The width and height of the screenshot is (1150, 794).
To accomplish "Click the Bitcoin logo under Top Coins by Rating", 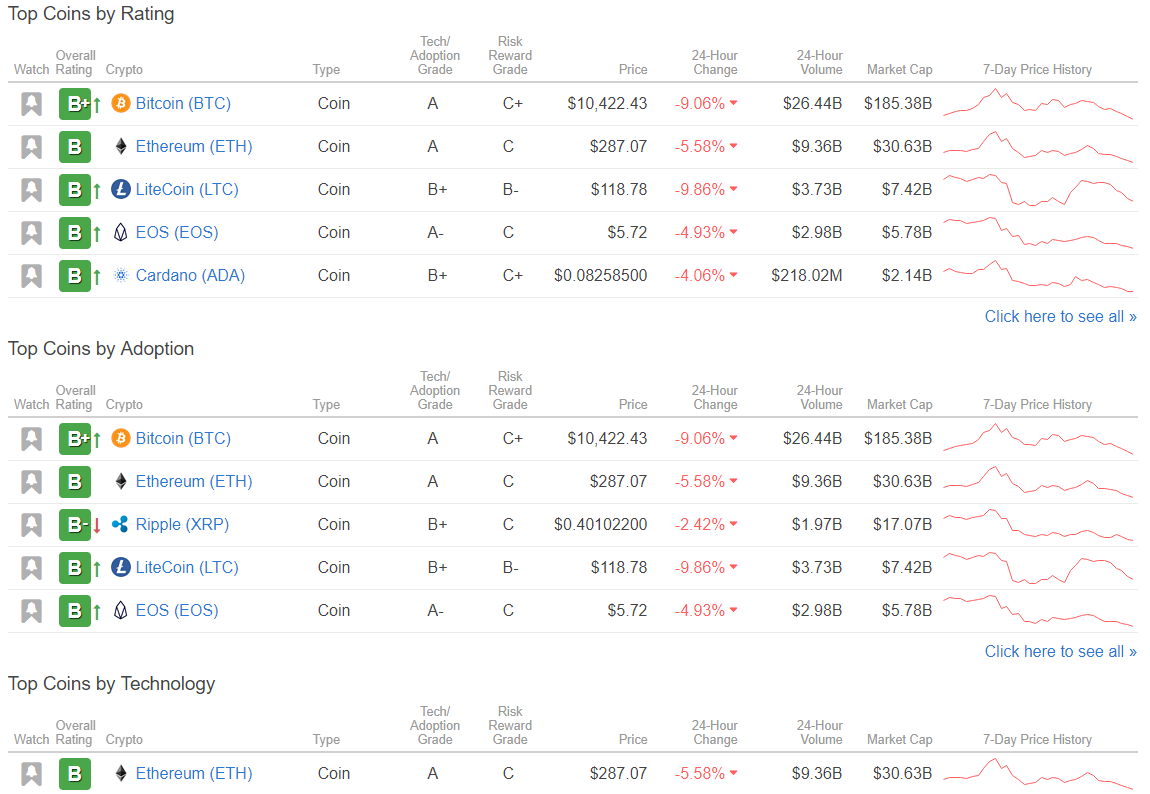I will tap(121, 104).
